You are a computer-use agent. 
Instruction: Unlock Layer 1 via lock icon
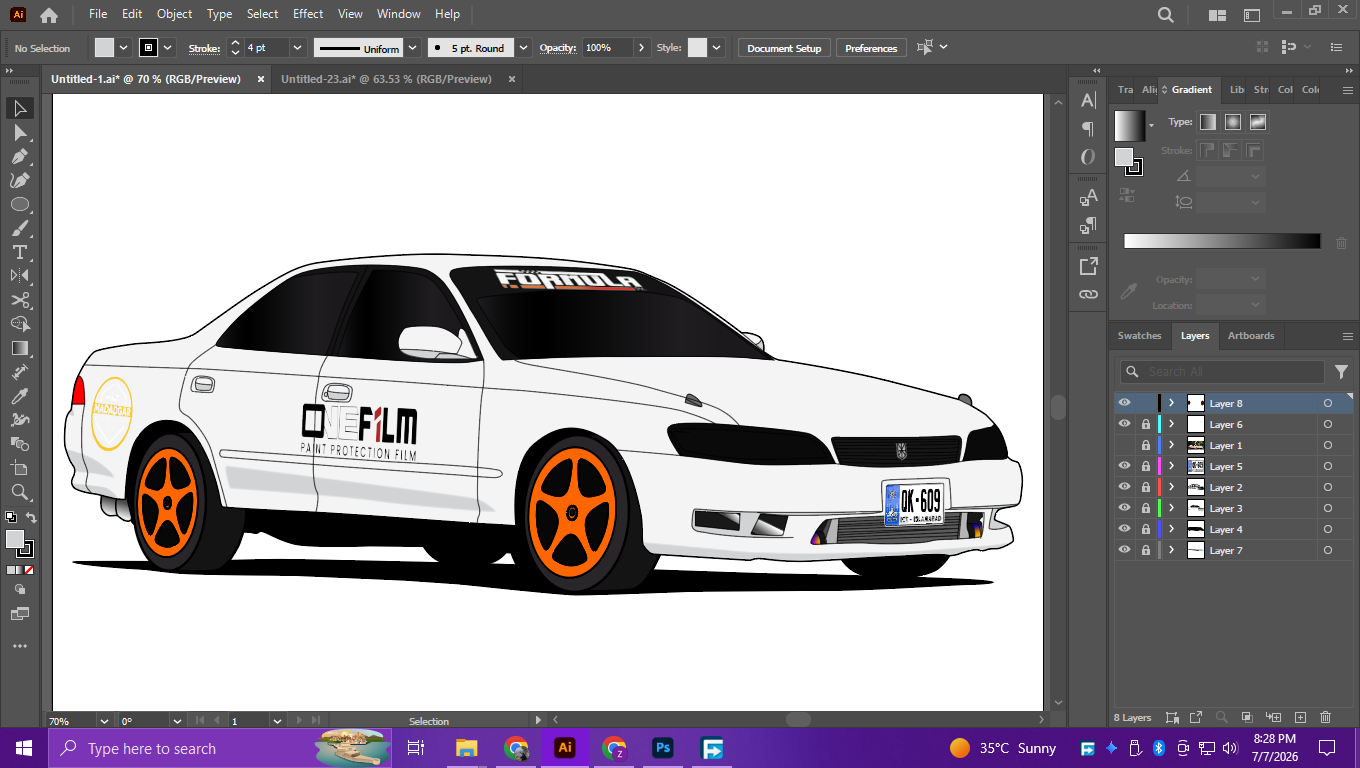(x=1146, y=445)
